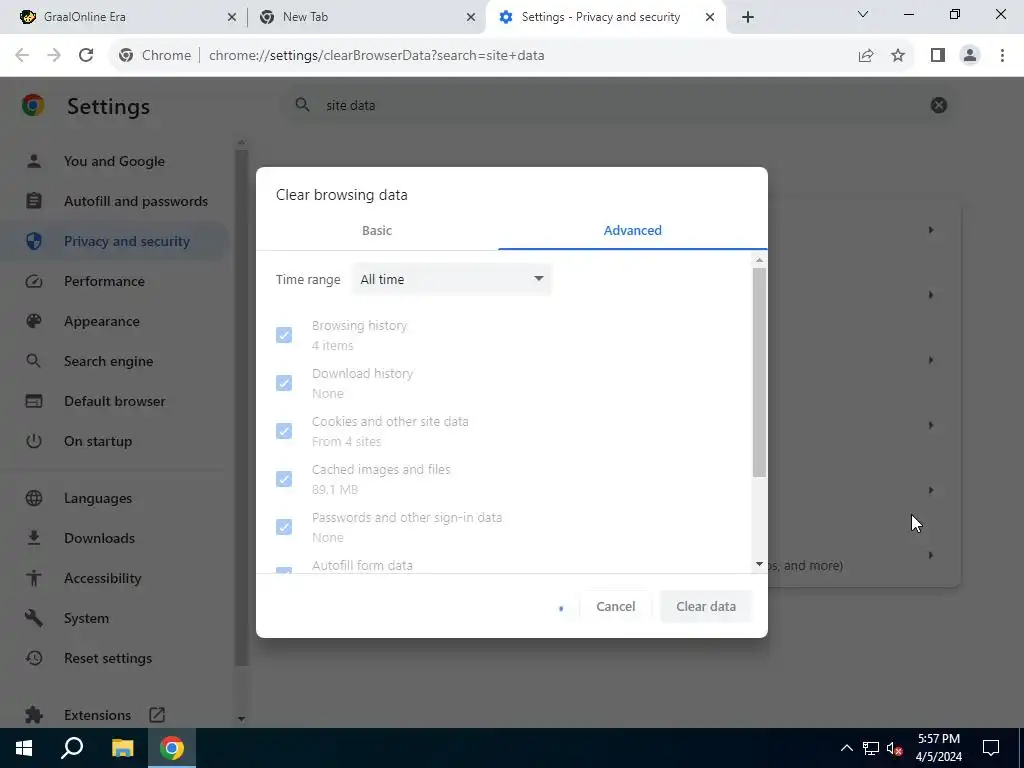
Task: Bookmark this tab with the star icon
Action: click(x=898, y=56)
